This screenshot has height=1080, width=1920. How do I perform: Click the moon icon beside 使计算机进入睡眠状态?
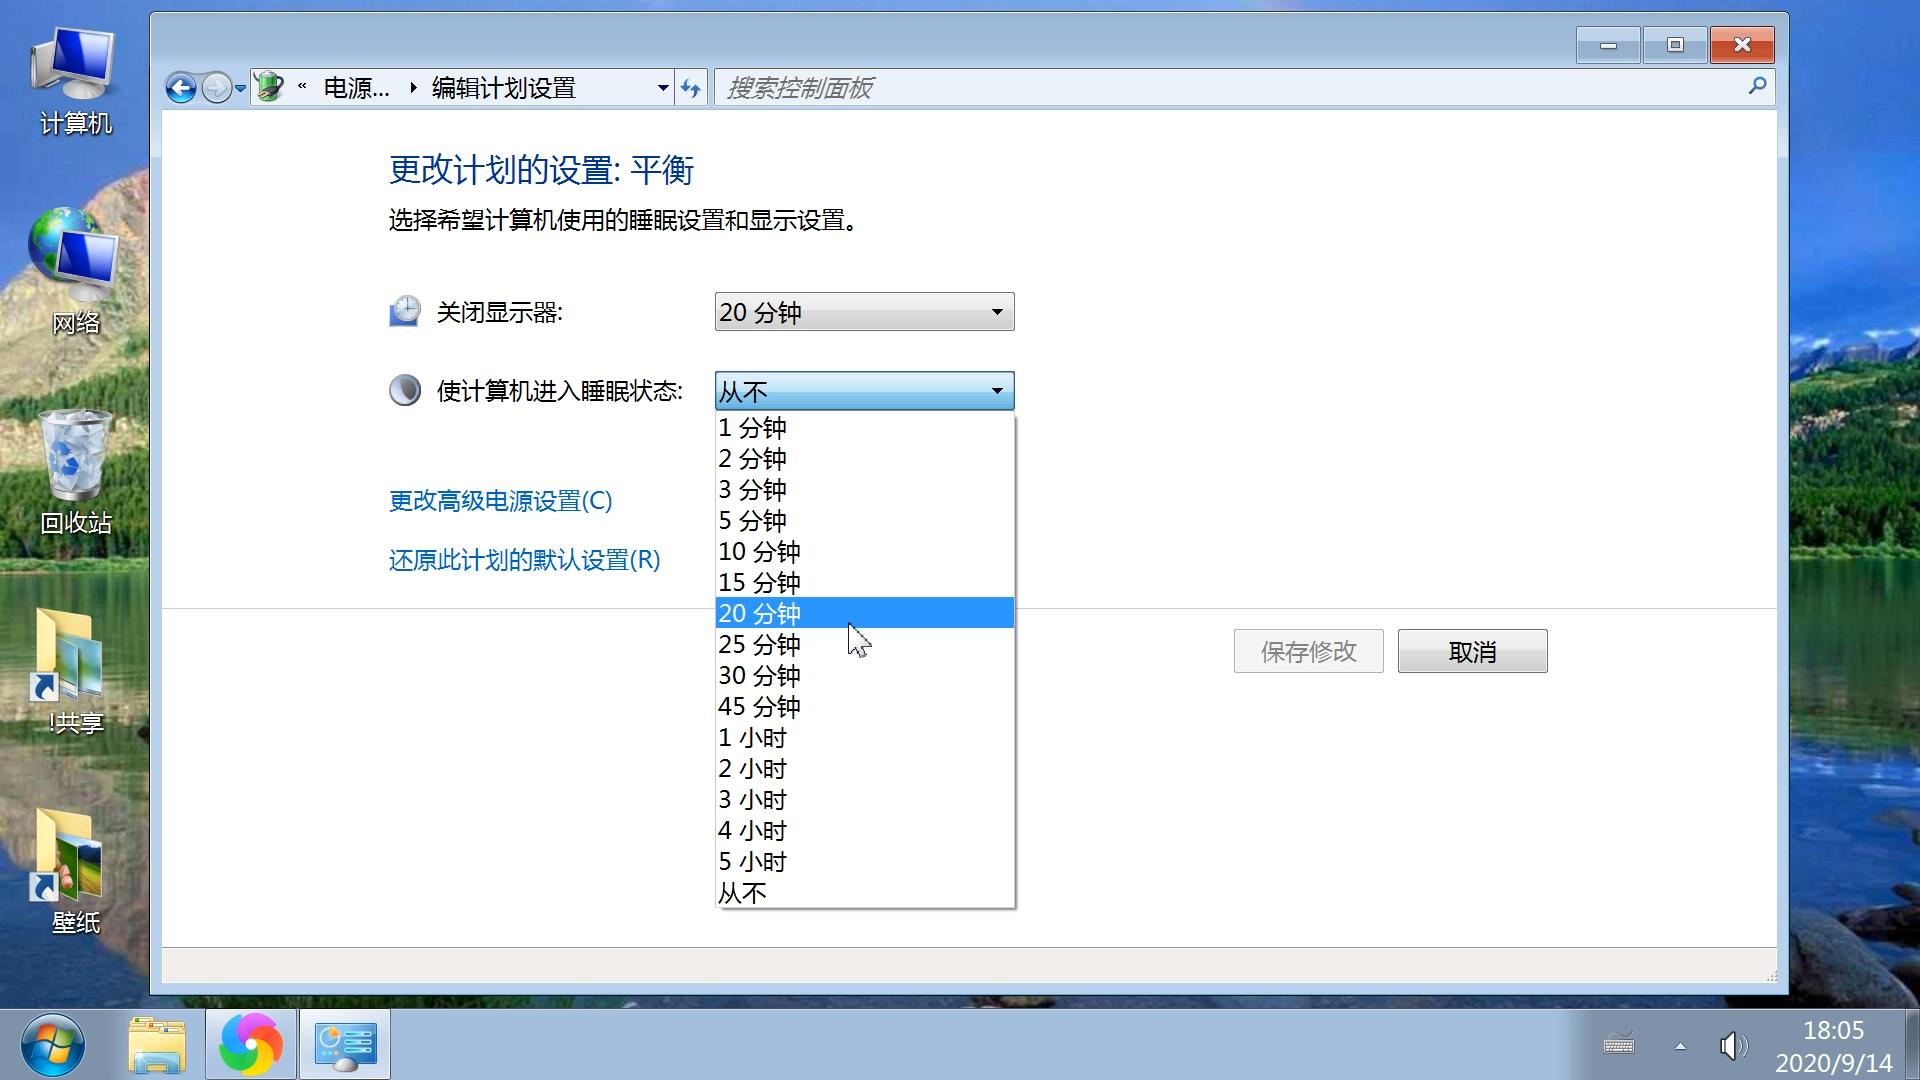404,390
